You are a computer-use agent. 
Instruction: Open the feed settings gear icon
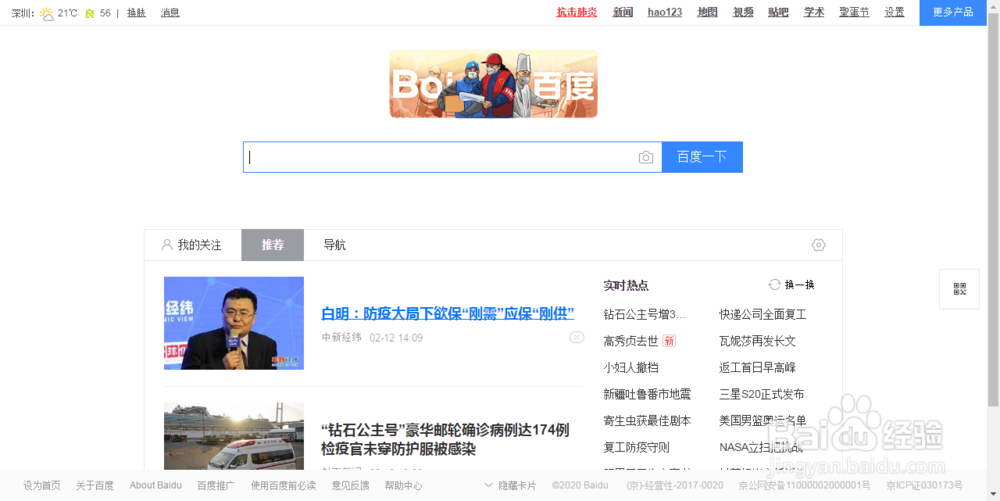point(818,245)
